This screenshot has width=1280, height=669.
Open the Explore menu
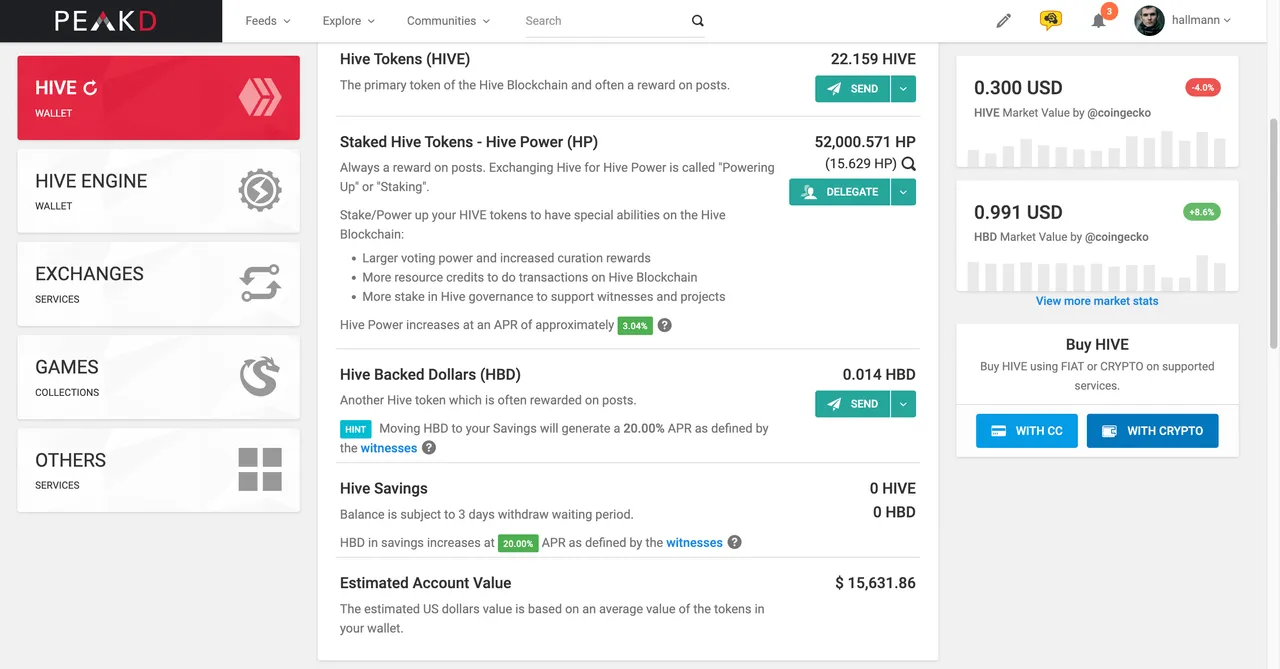coord(348,21)
